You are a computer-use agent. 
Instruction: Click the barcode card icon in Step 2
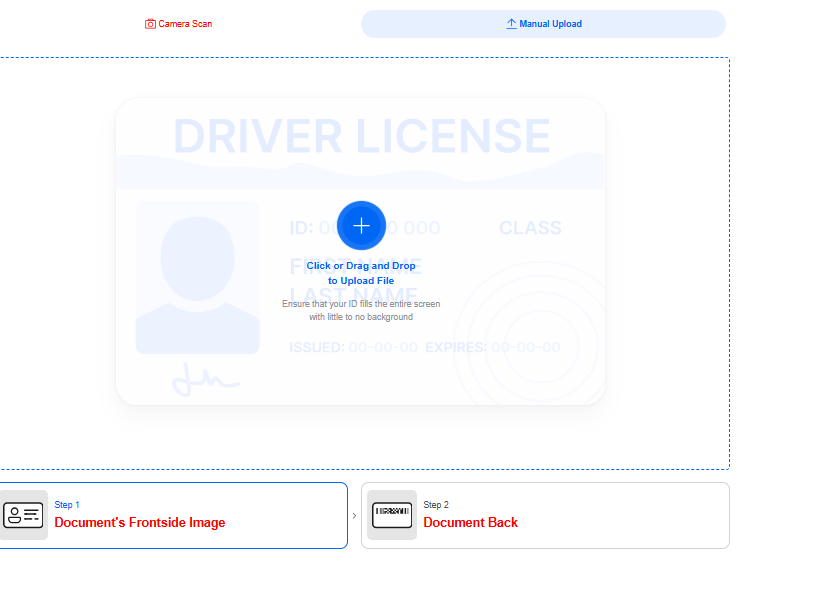coord(392,515)
